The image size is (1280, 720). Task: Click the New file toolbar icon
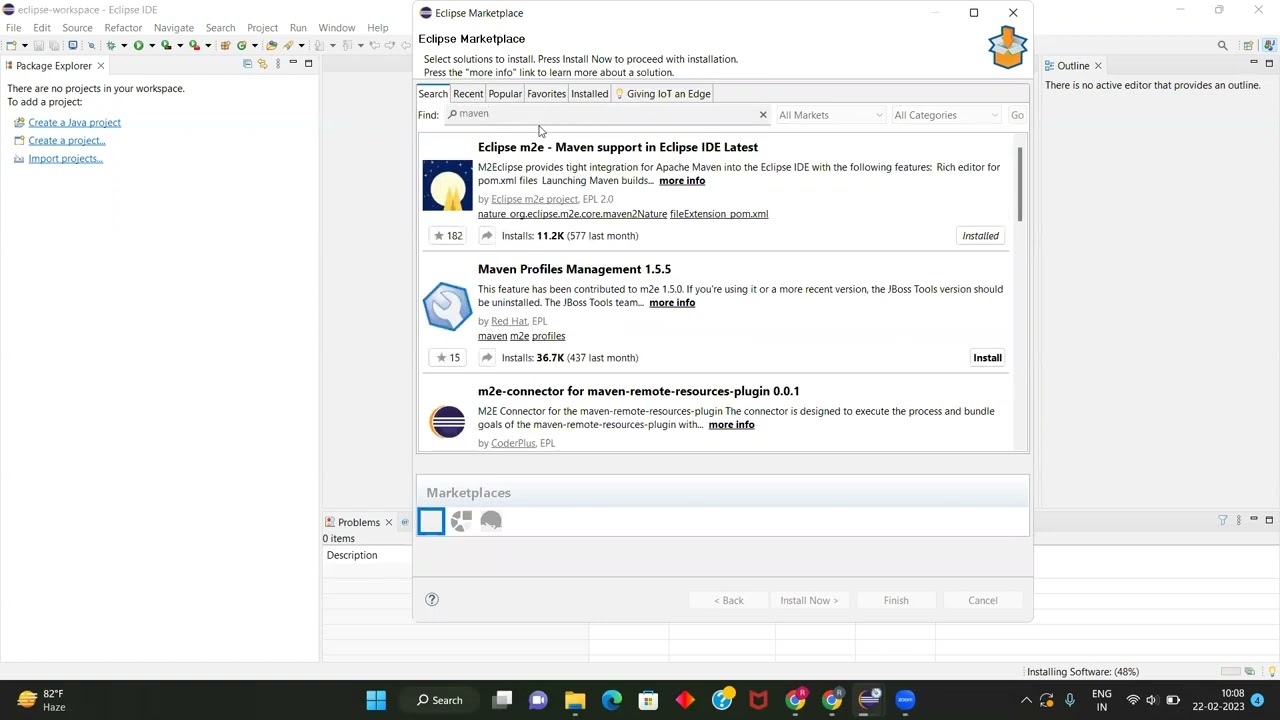click(x=11, y=45)
